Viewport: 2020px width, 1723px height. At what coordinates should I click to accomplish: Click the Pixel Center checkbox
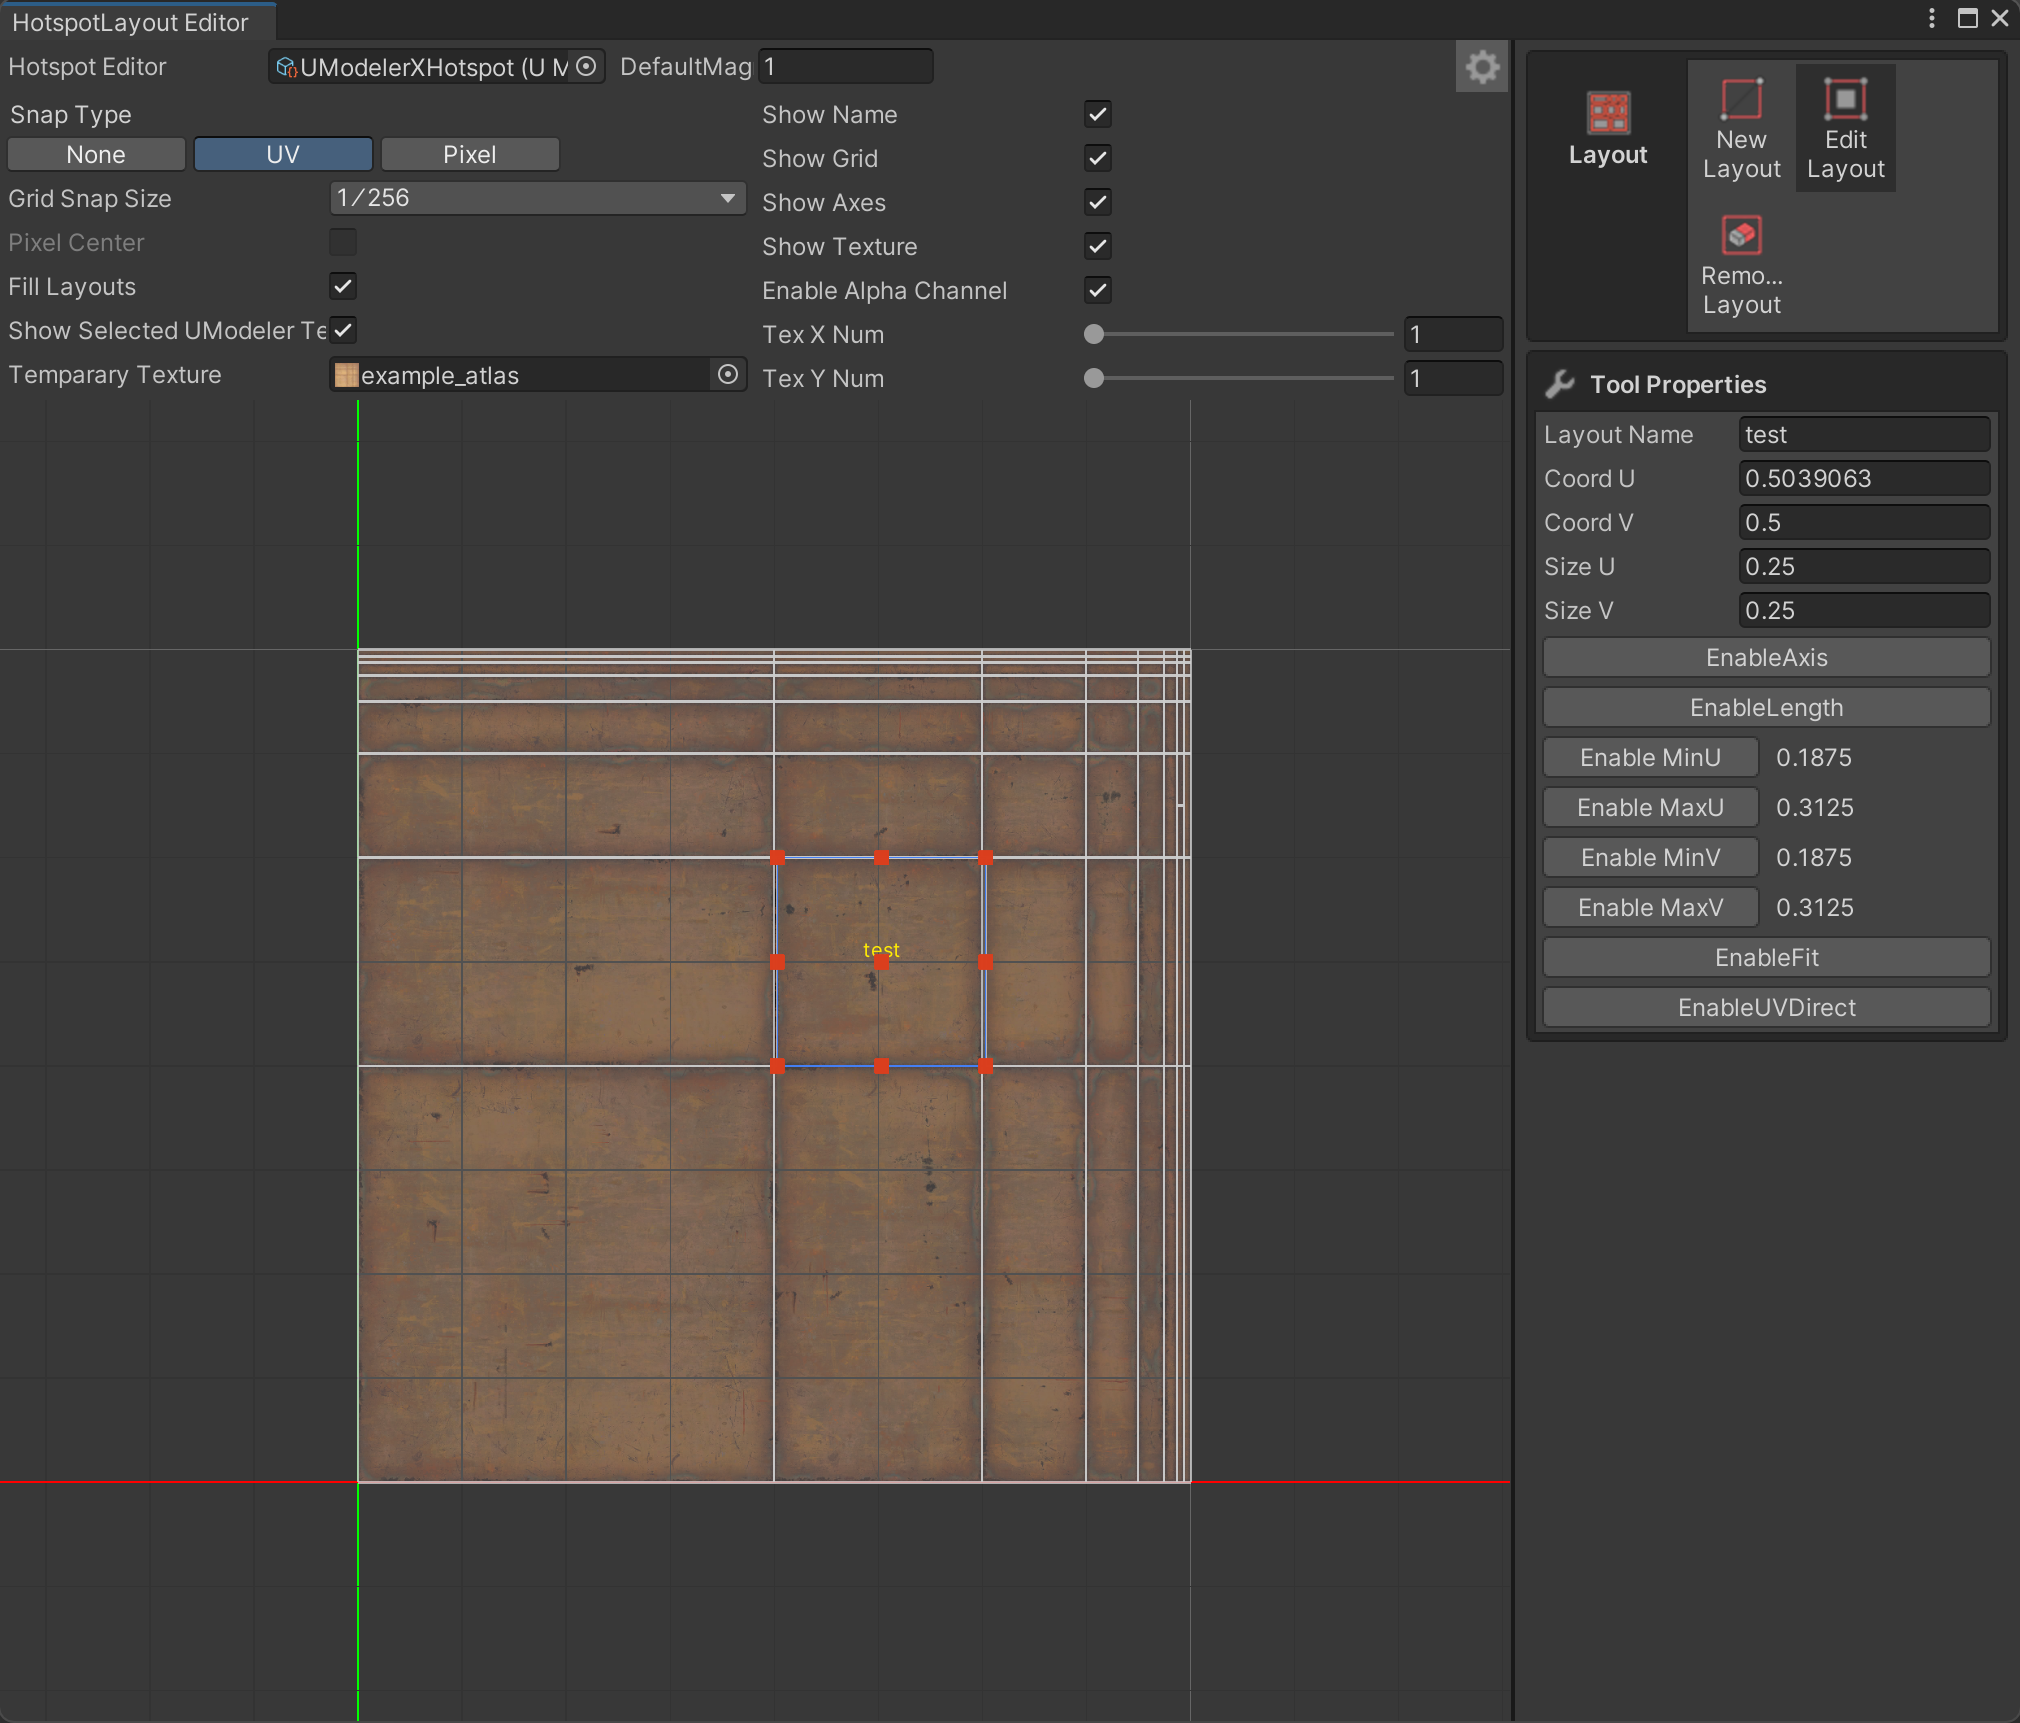(x=343, y=242)
